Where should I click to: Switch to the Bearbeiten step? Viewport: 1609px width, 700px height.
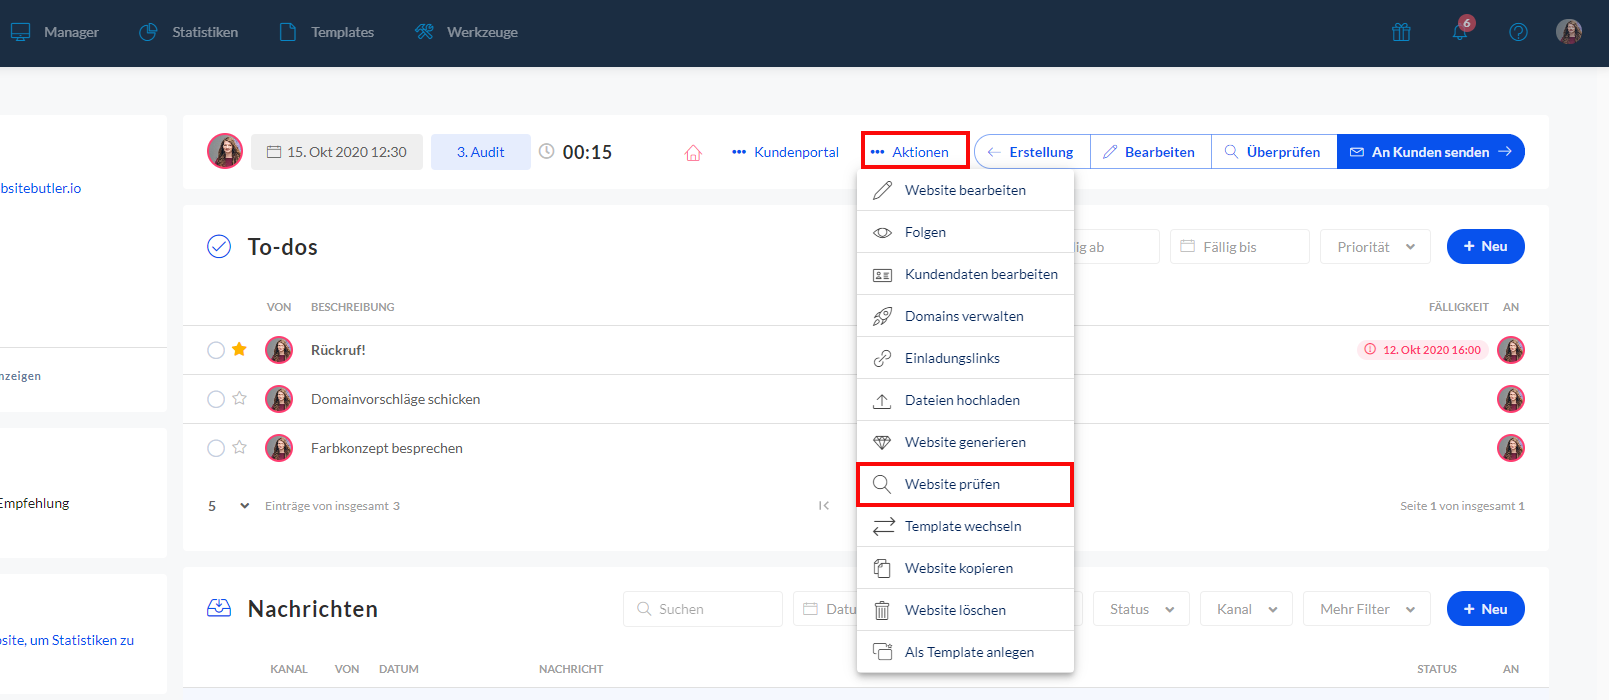(x=1150, y=152)
